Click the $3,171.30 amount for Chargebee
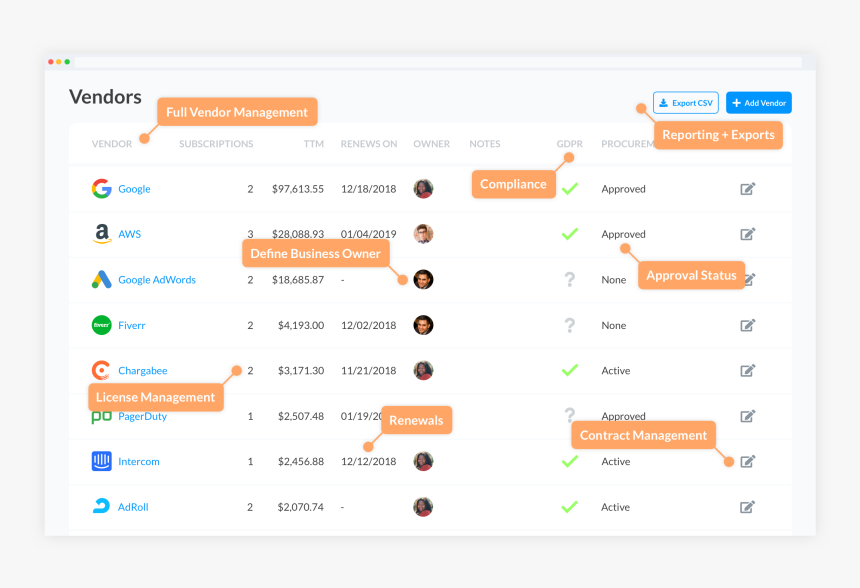860x588 pixels. 301,371
